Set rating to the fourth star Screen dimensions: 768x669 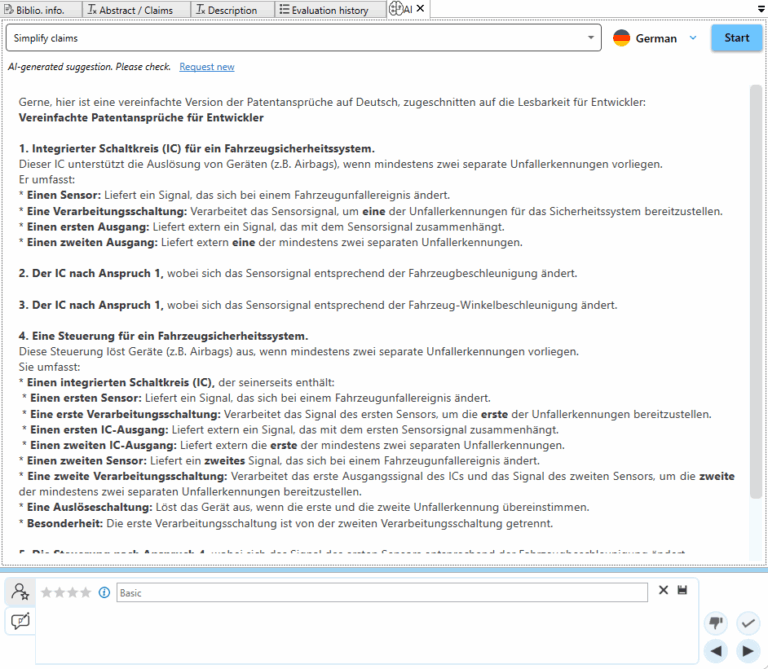click(x=86, y=593)
